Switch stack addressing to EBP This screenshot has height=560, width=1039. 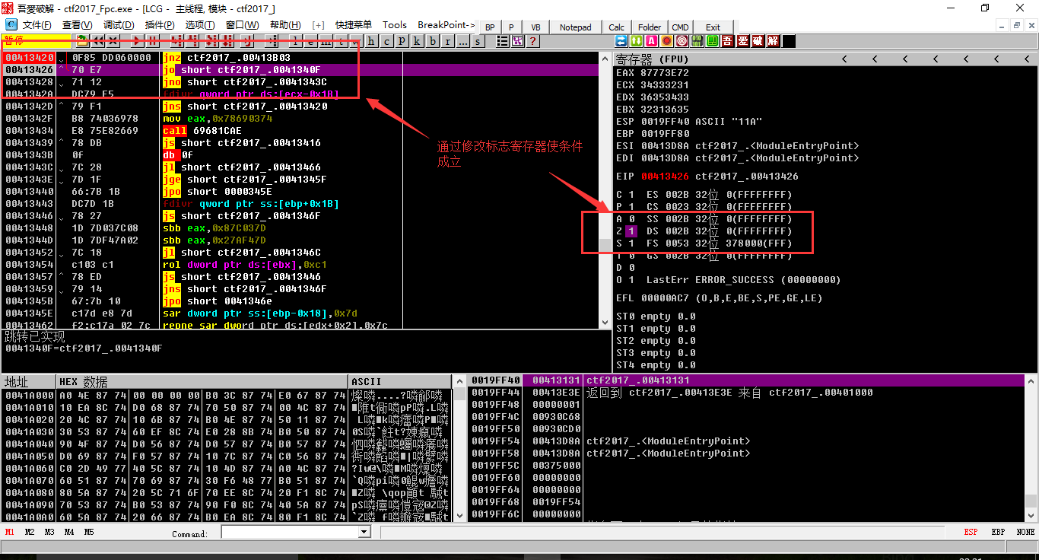point(998,533)
